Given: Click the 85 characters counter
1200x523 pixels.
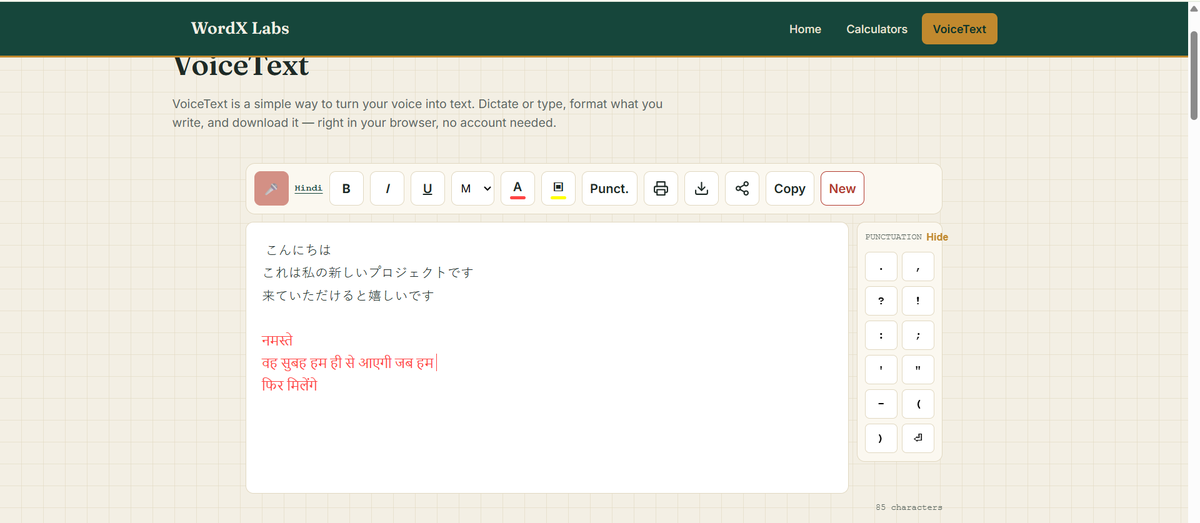Looking at the screenshot, I should (x=909, y=507).
